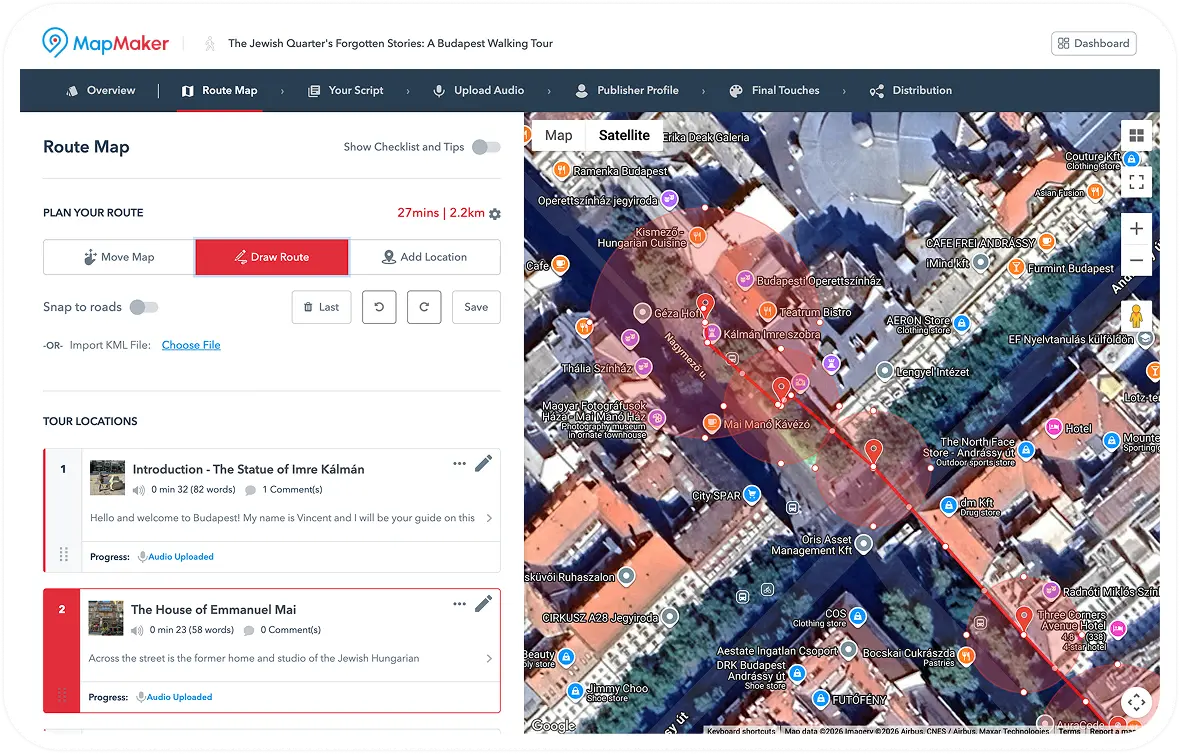The height and width of the screenshot is (754, 1180).
Task: Click the Teátrum Bistro restaurant marker
Action: pos(767,311)
